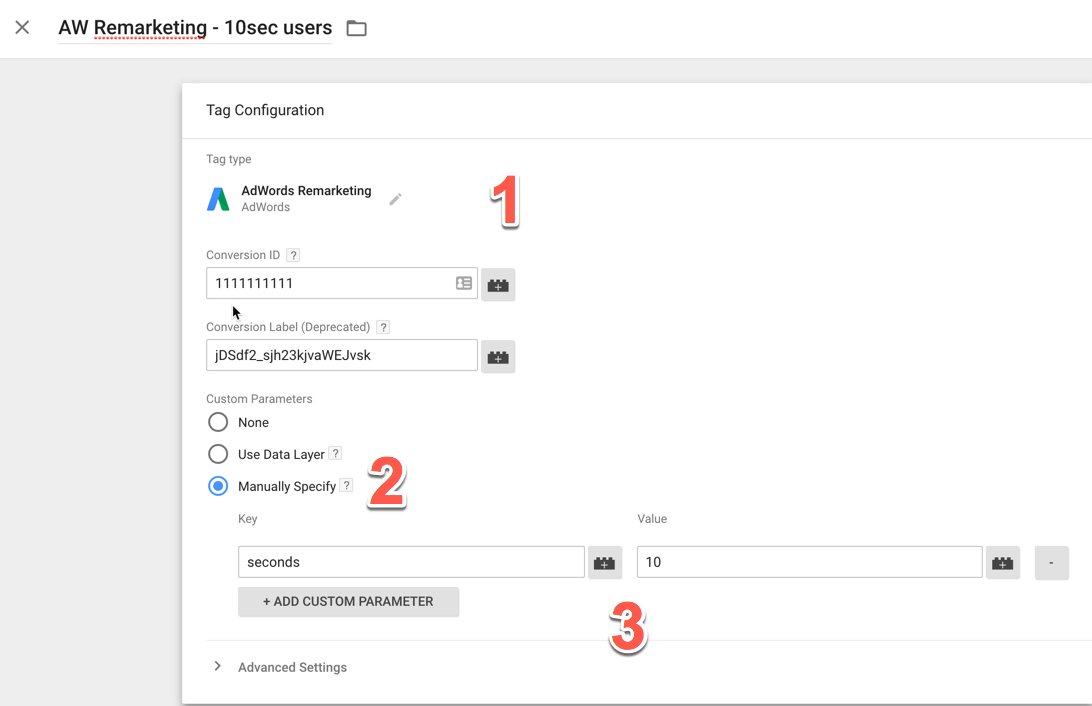Insert variable for Conversion Label field
Viewport: 1092px width, 706px height.
(x=498, y=356)
